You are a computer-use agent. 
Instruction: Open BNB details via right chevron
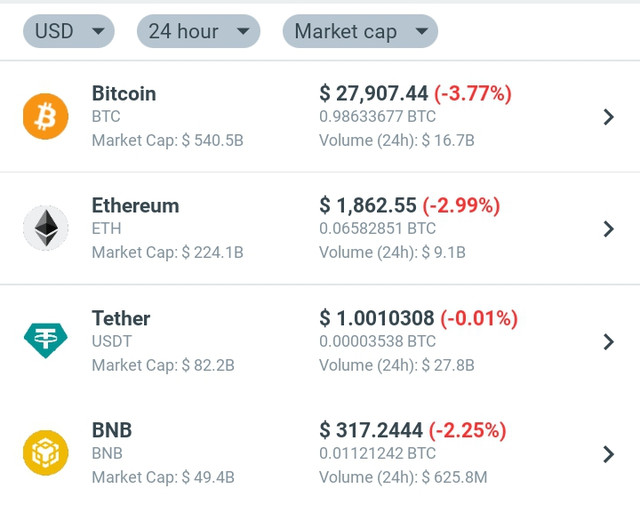click(609, 454)
